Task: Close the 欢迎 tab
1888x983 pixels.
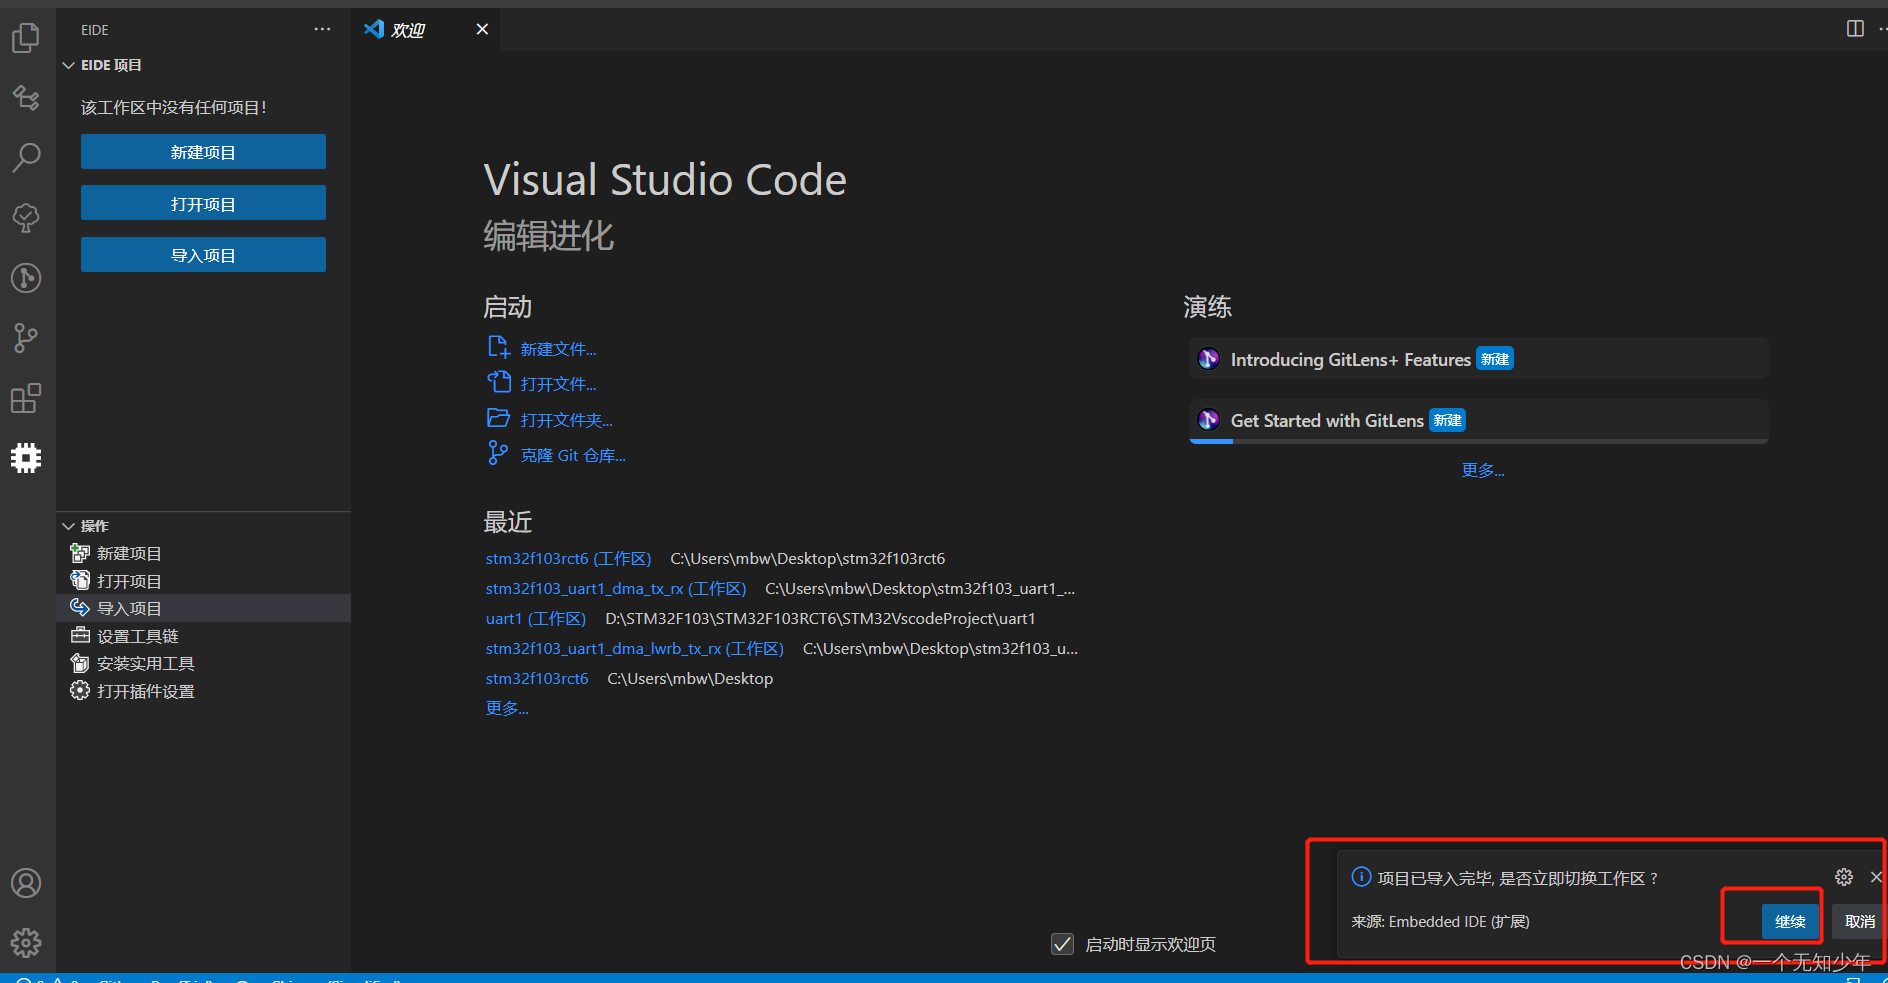Action: click(x=482, y=29)
